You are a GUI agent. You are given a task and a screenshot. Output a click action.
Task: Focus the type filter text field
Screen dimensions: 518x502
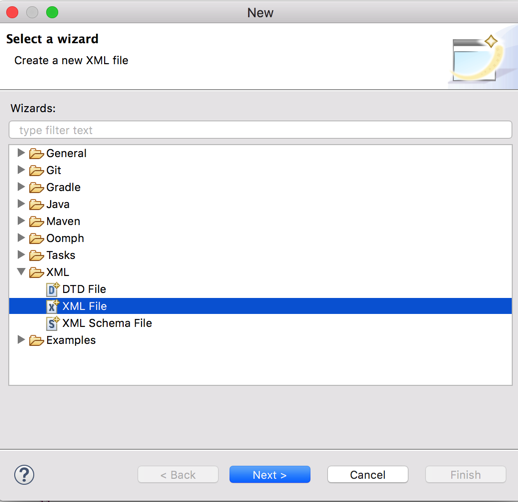260,130
